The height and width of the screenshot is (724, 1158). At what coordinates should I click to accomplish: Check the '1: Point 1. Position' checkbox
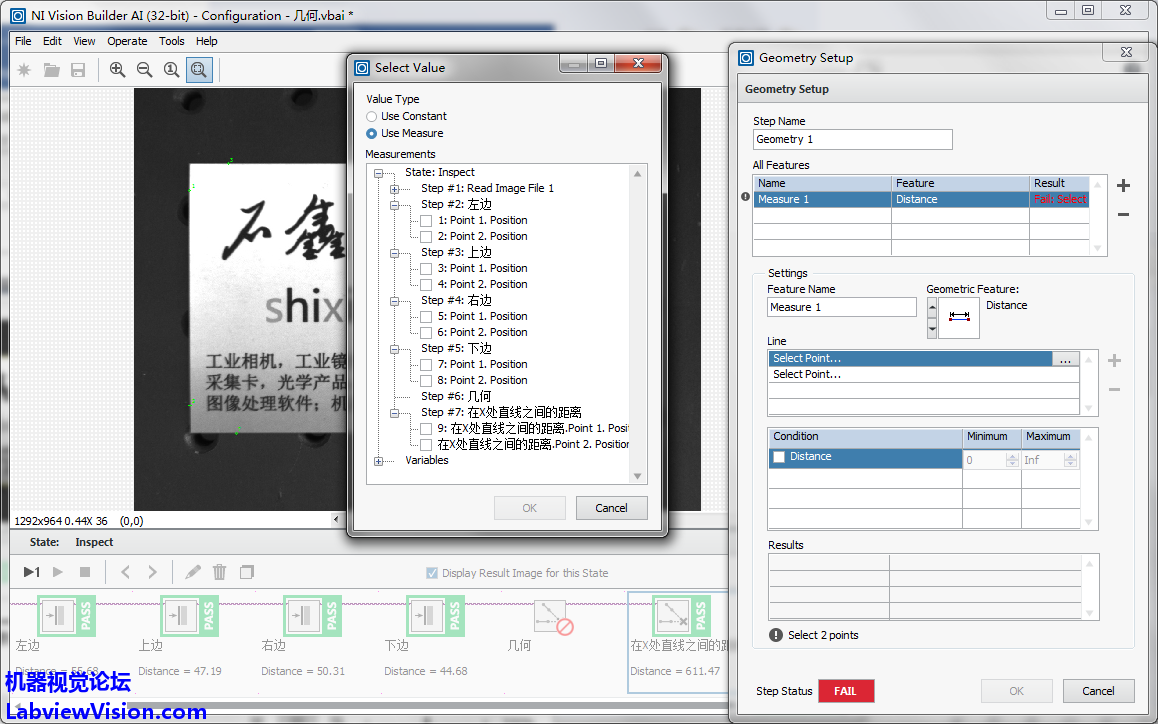point(427,221)
